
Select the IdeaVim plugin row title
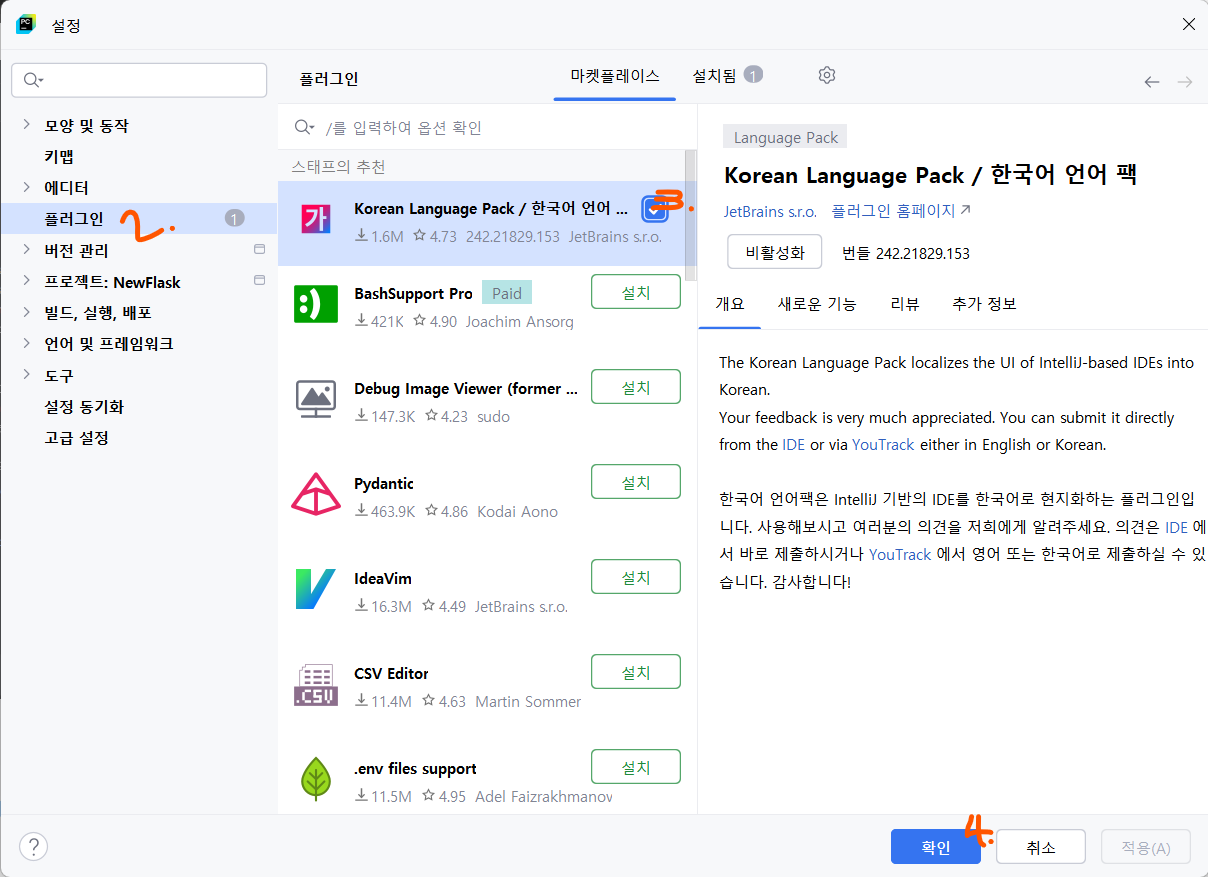point(383,578)
